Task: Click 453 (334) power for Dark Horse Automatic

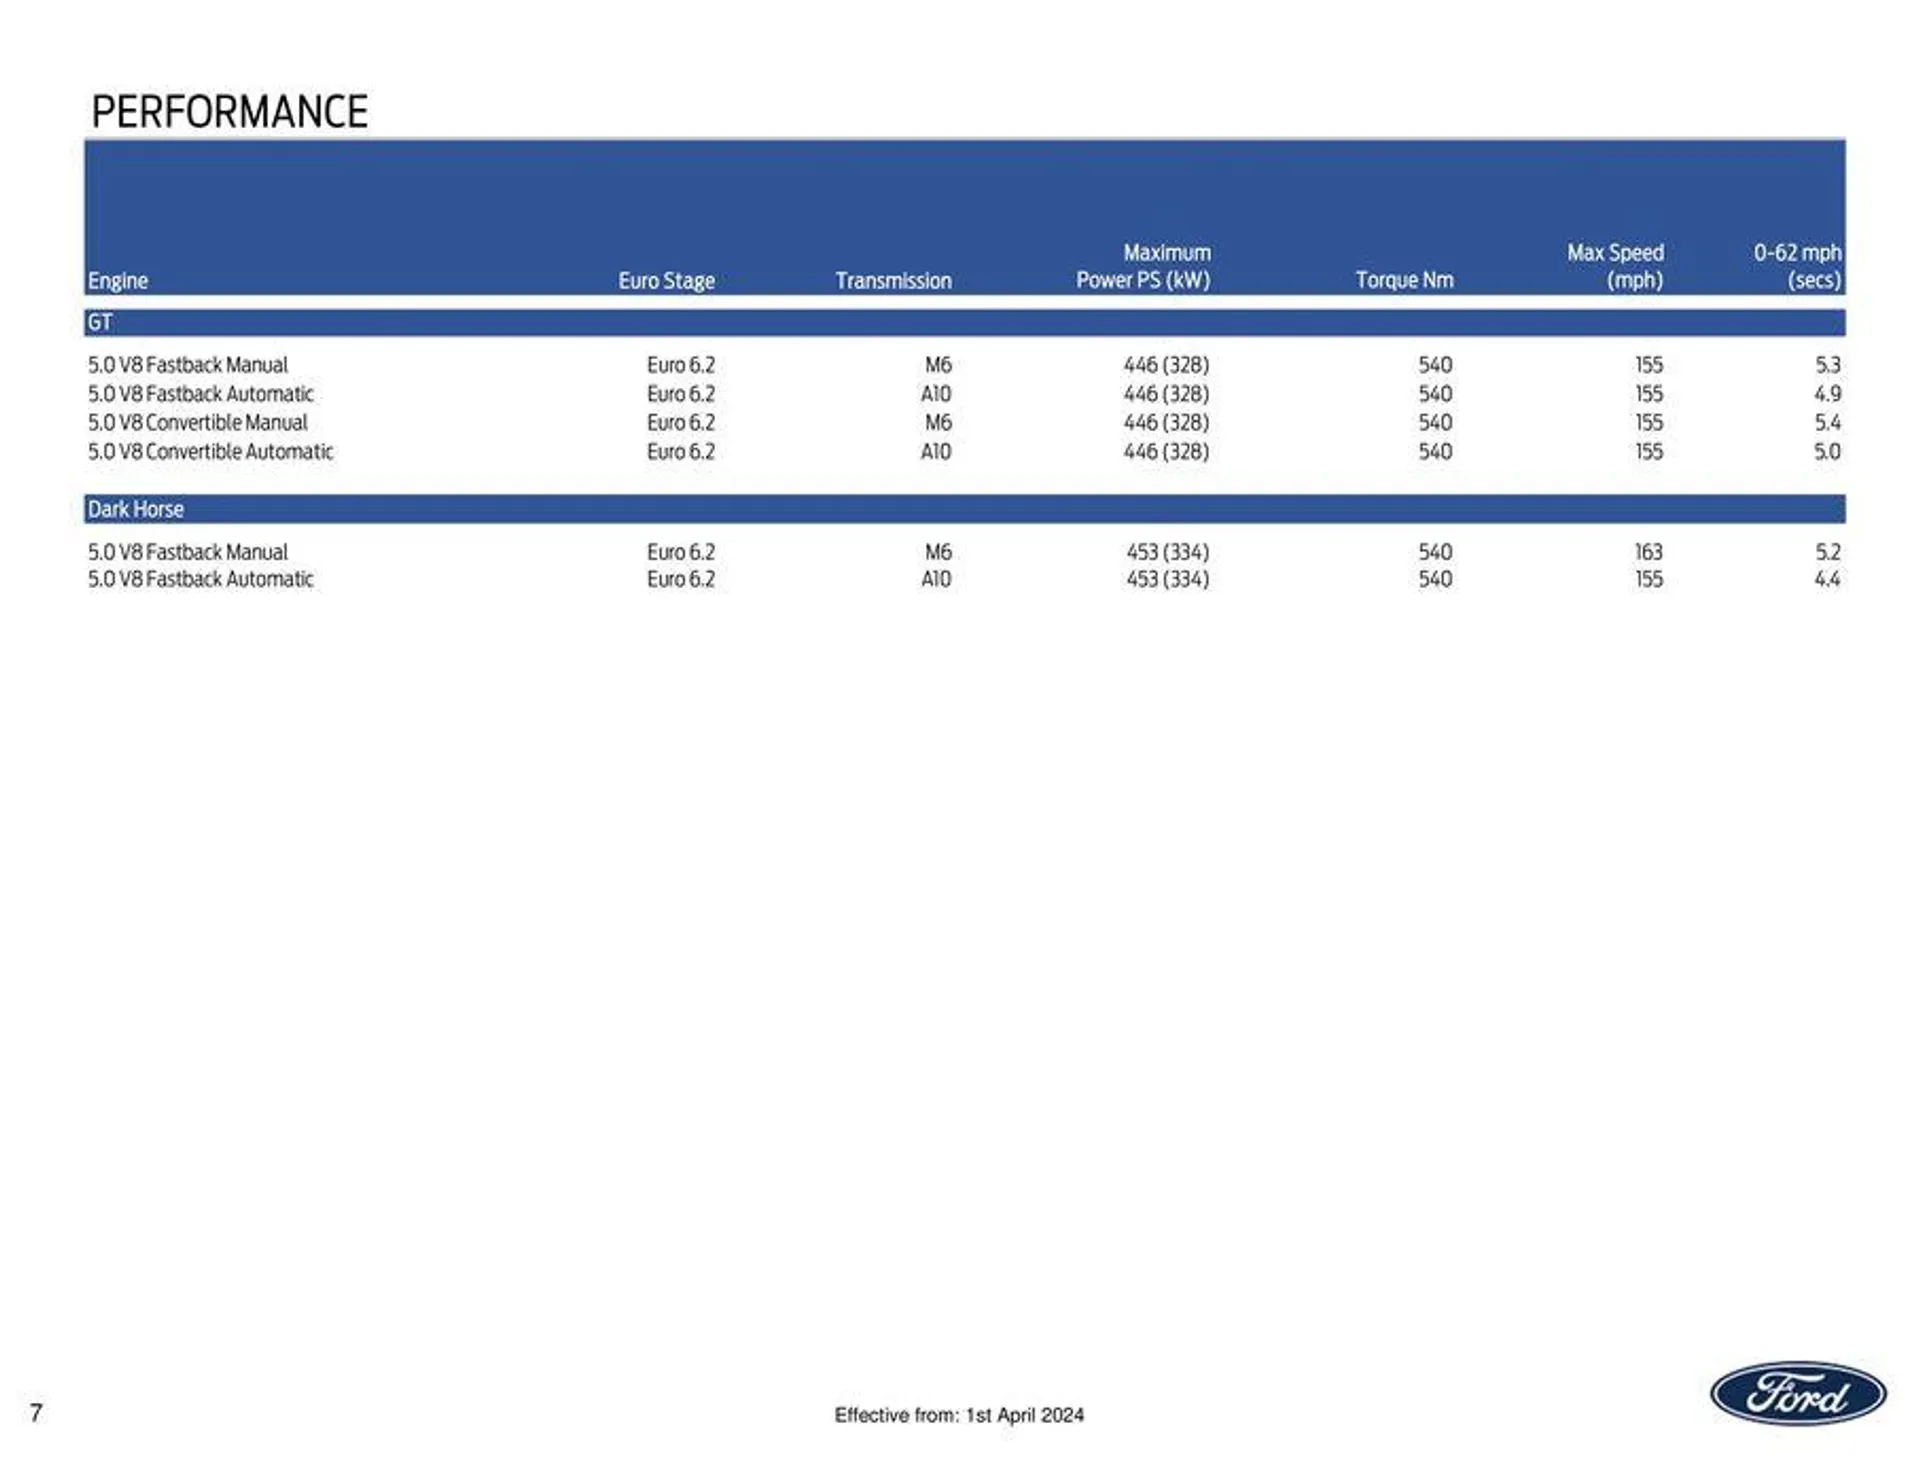Action: click(x=1168, y=579)
